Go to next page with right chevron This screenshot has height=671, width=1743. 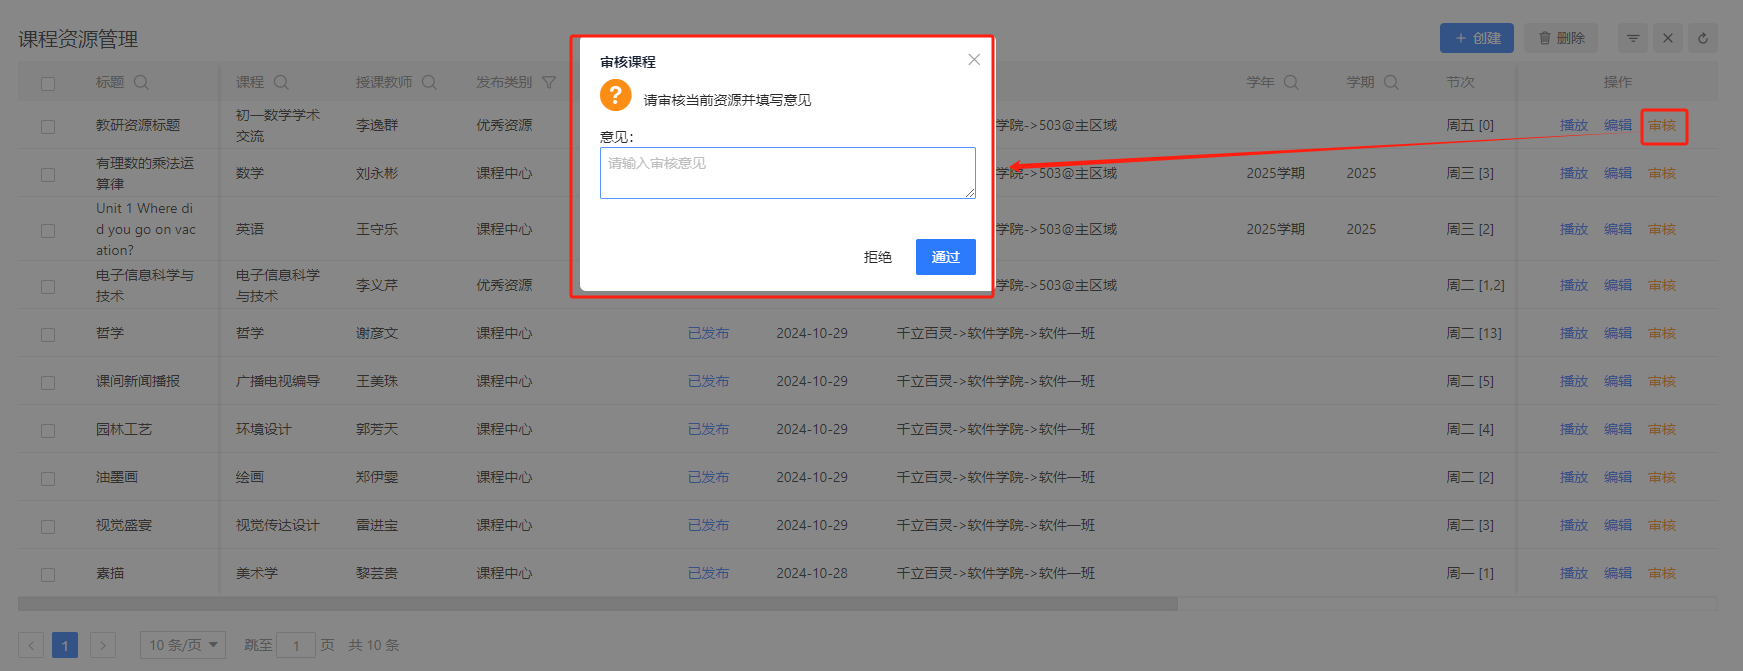(103, 645)
